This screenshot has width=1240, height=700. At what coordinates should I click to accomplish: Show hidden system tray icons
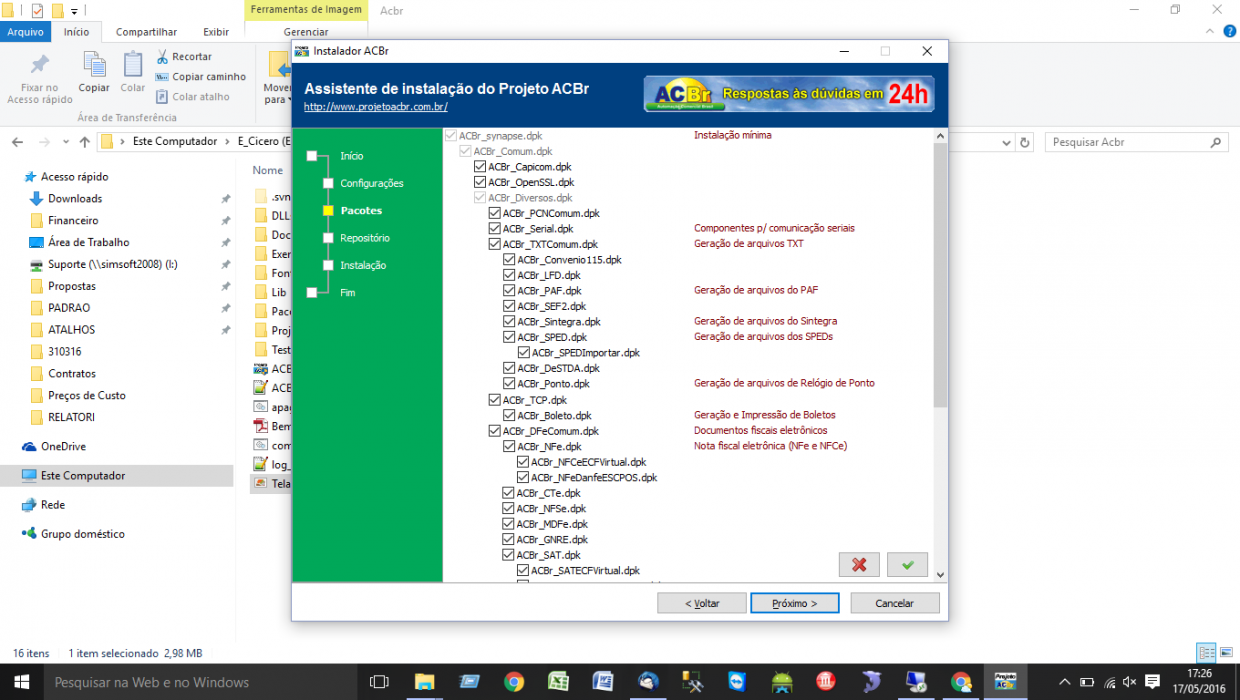[1064, 682]
